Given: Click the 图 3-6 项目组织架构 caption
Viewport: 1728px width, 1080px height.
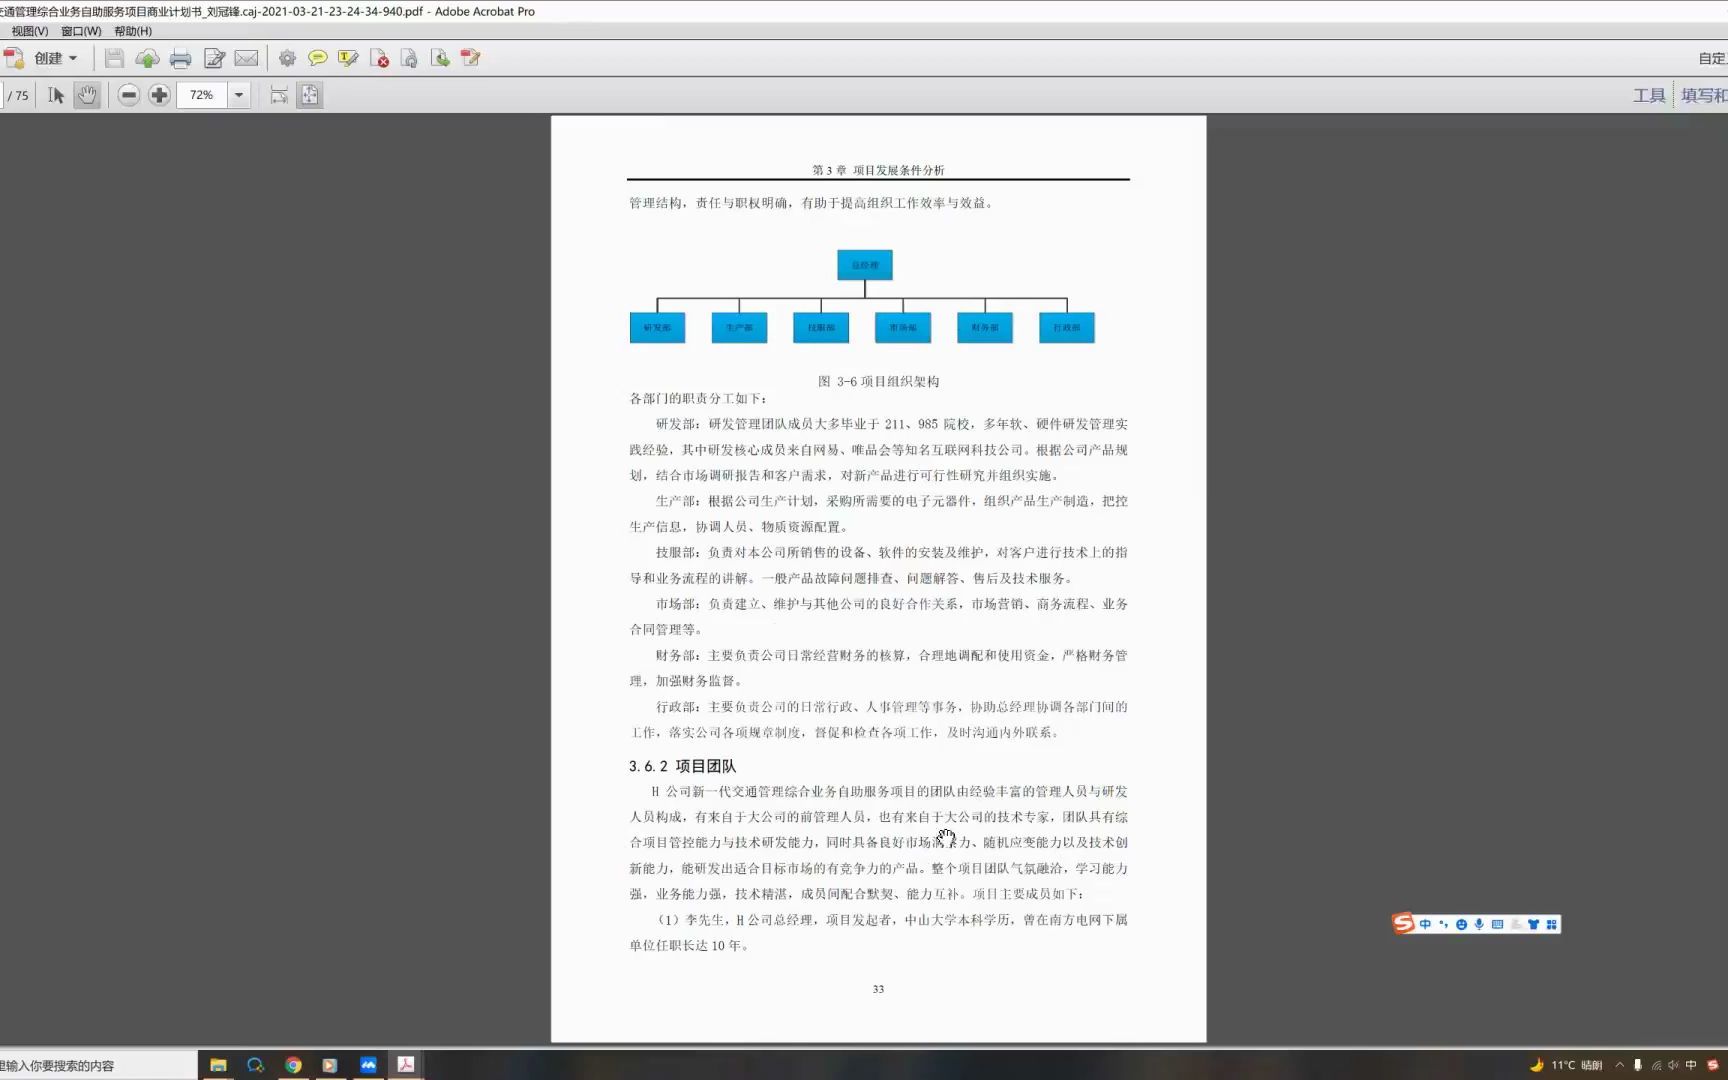Looking at the screenshot, I should pyautogui.click(x=878, y=381).
